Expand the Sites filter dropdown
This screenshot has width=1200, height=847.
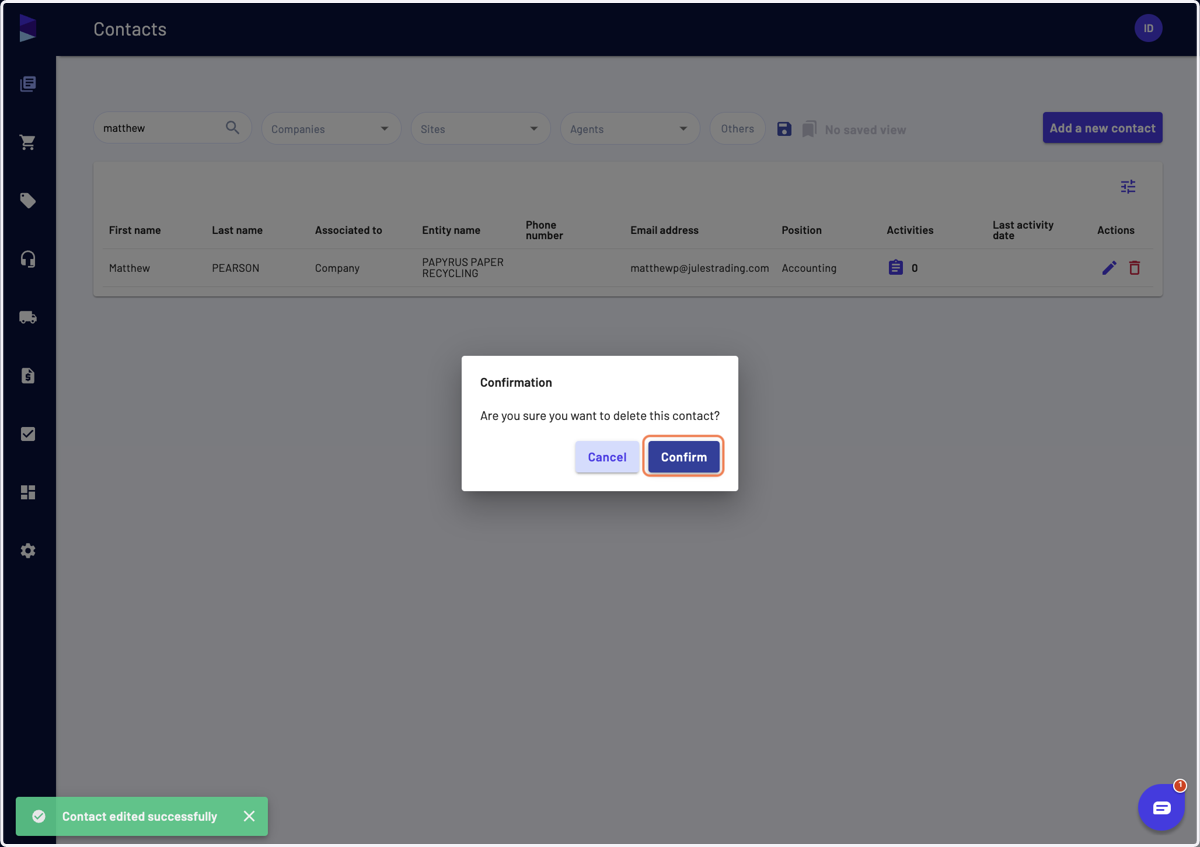480,129
